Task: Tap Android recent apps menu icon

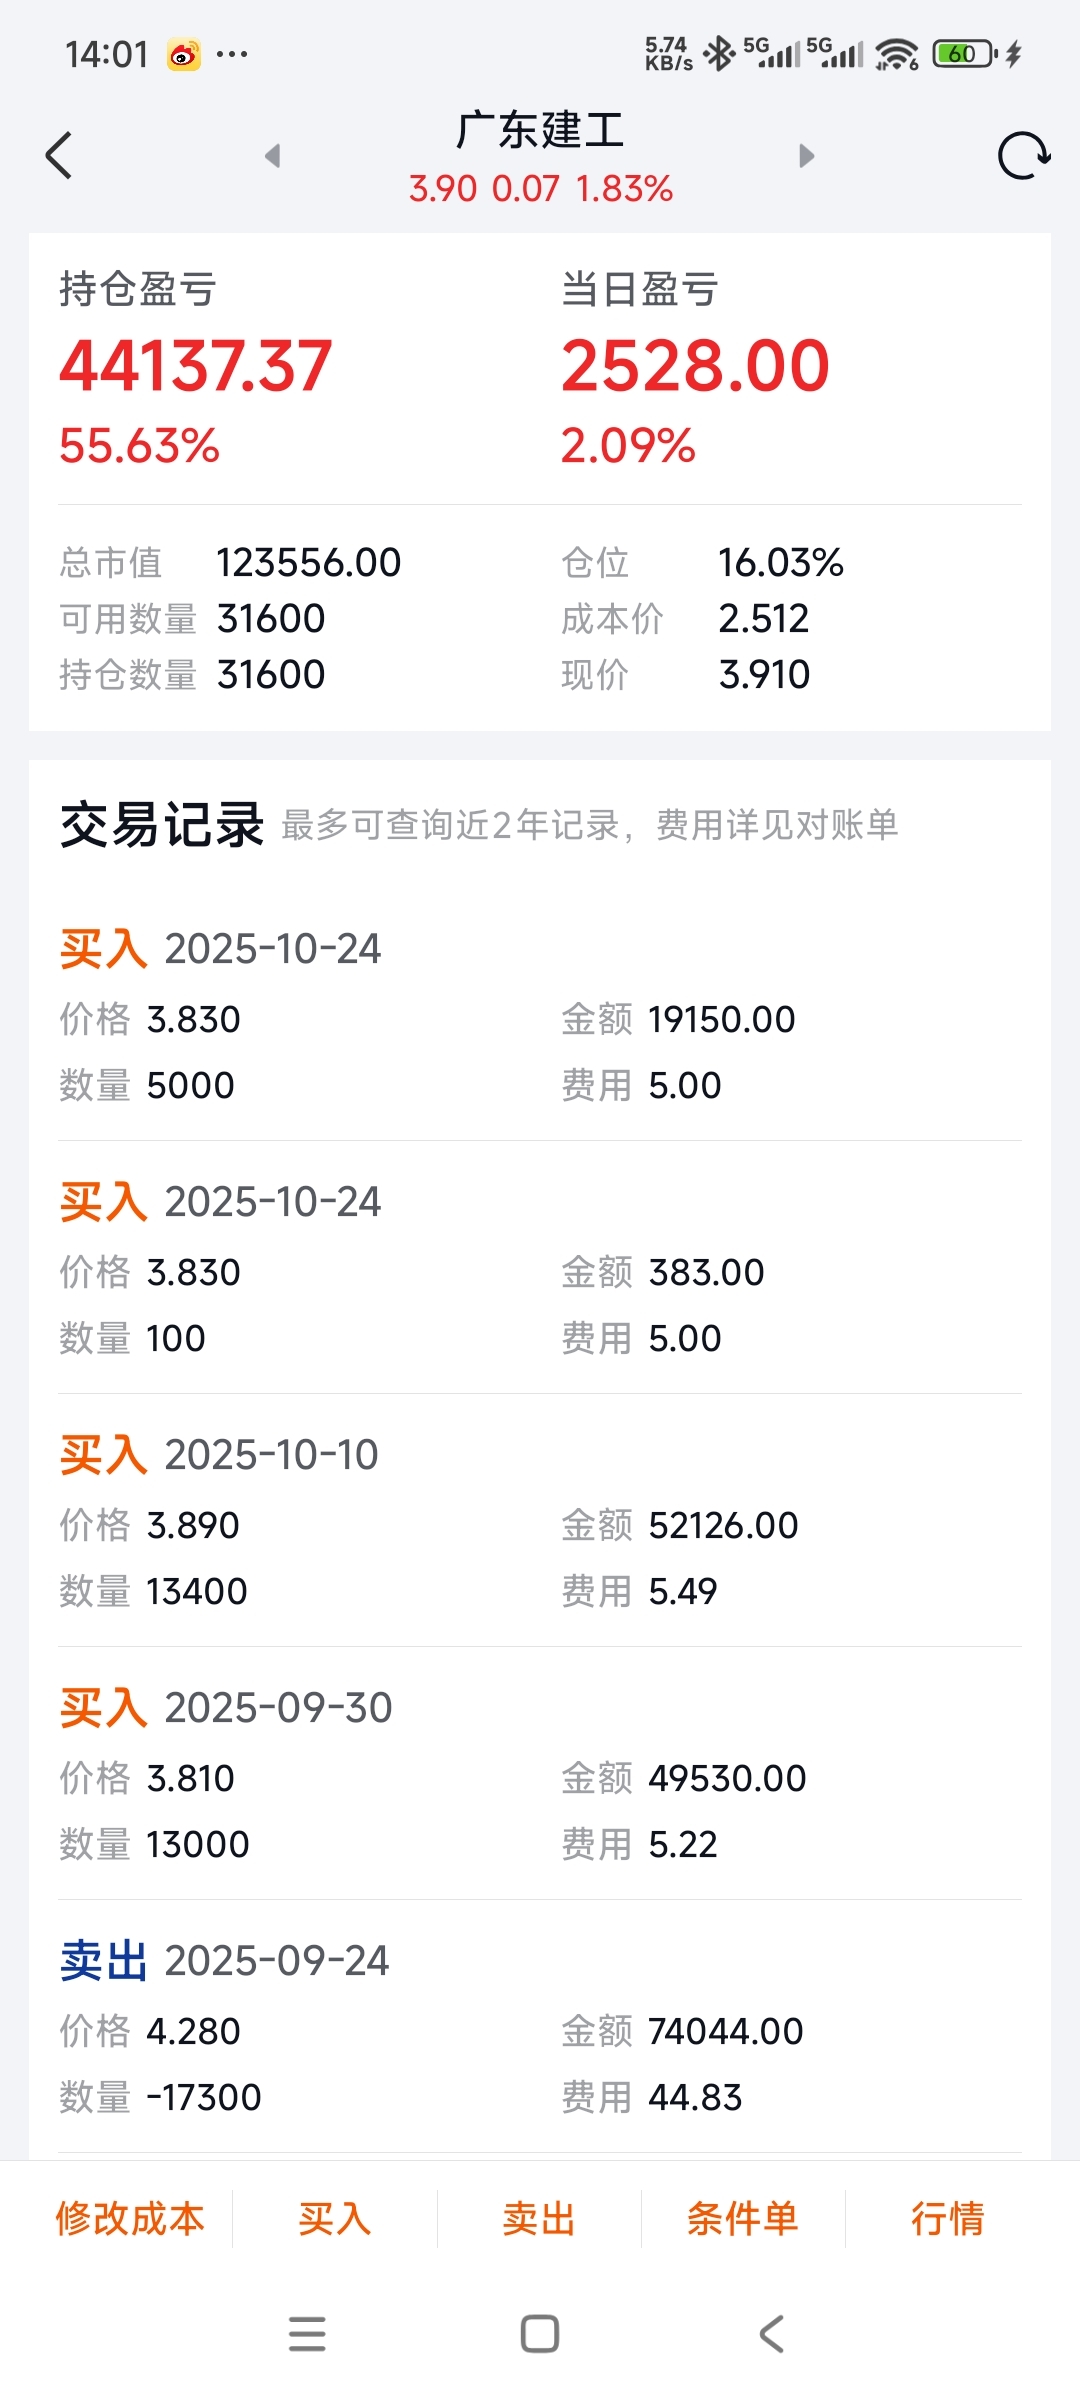Action: 307,2334
